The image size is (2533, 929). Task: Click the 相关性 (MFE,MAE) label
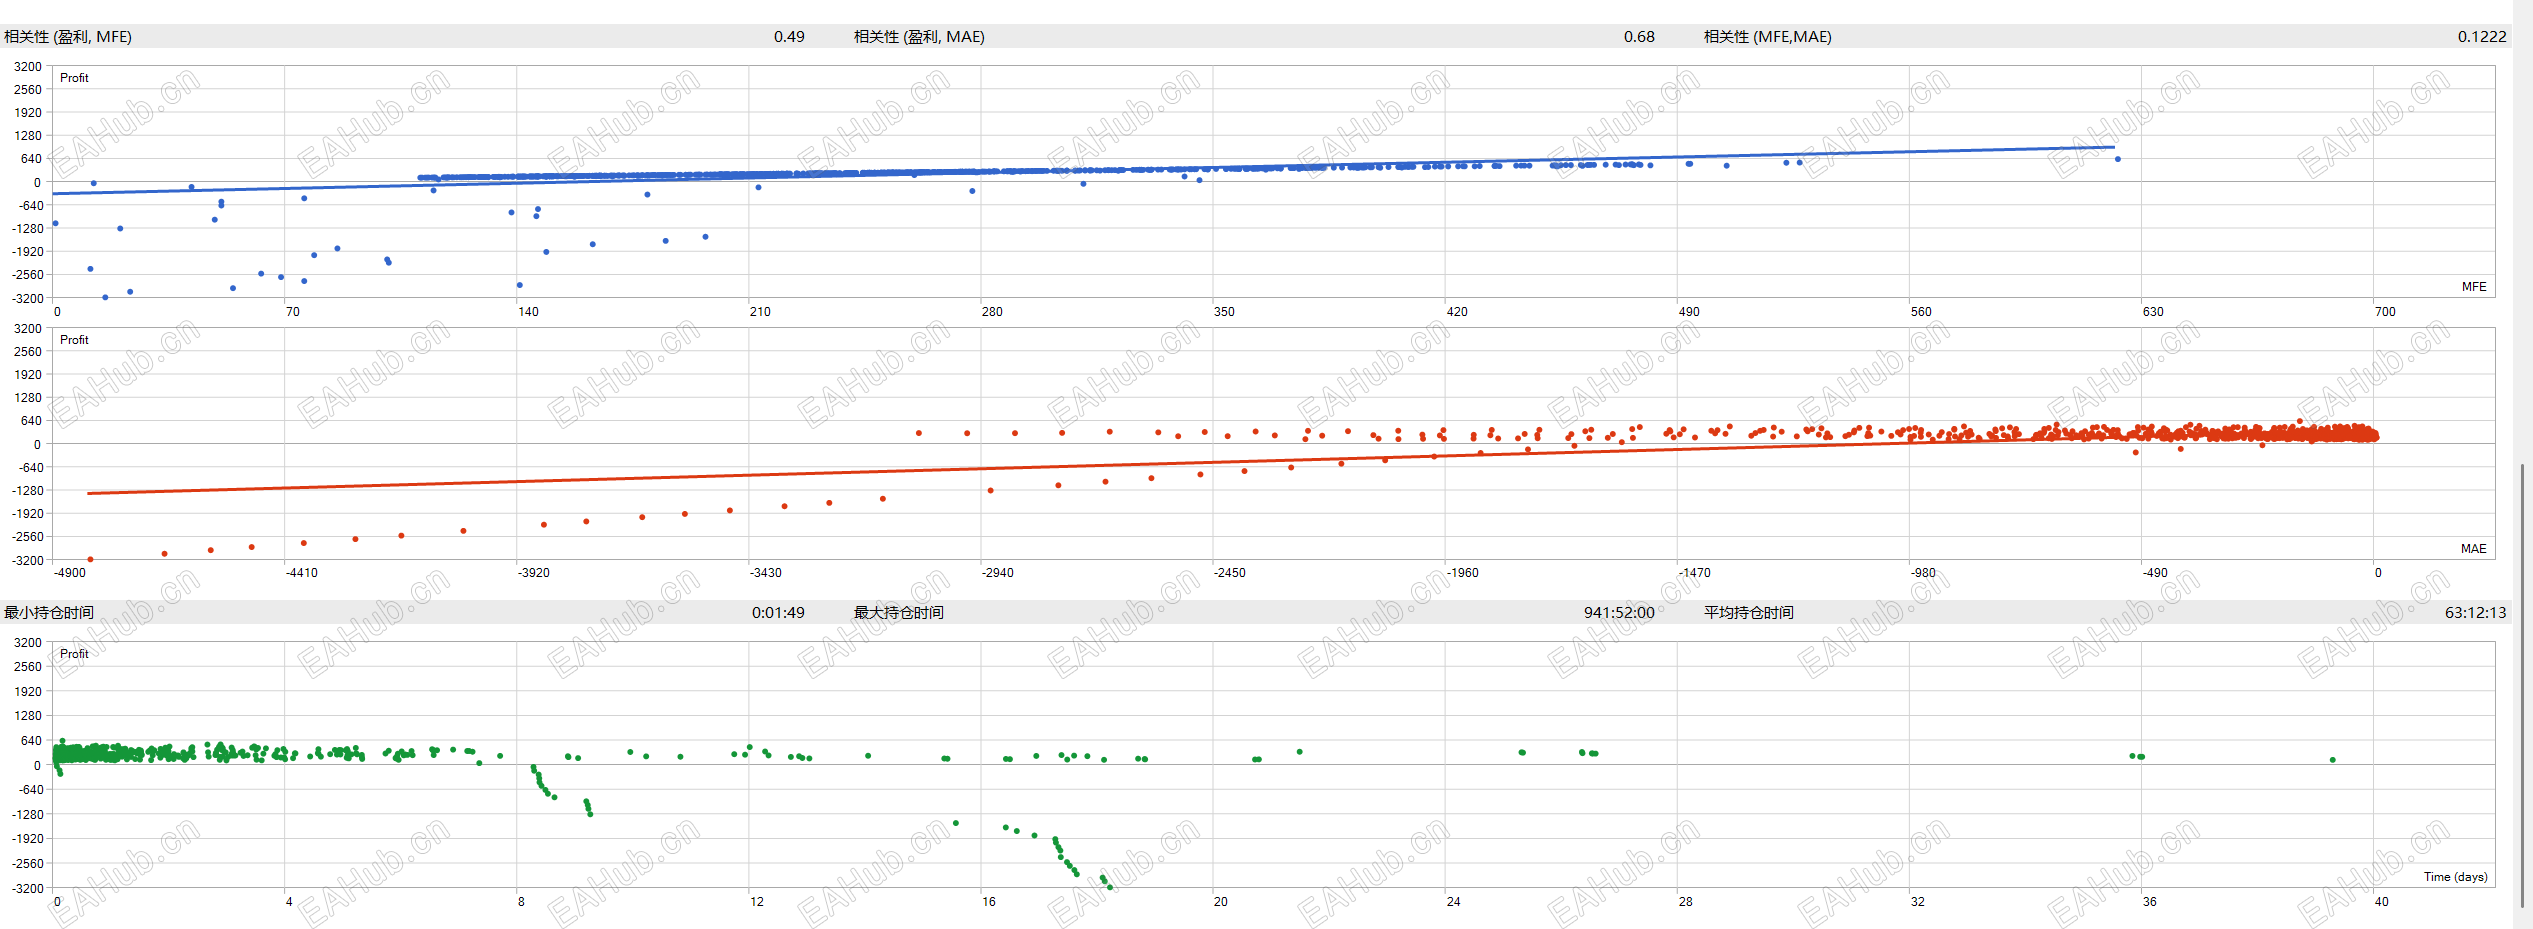pos(1768,37)
